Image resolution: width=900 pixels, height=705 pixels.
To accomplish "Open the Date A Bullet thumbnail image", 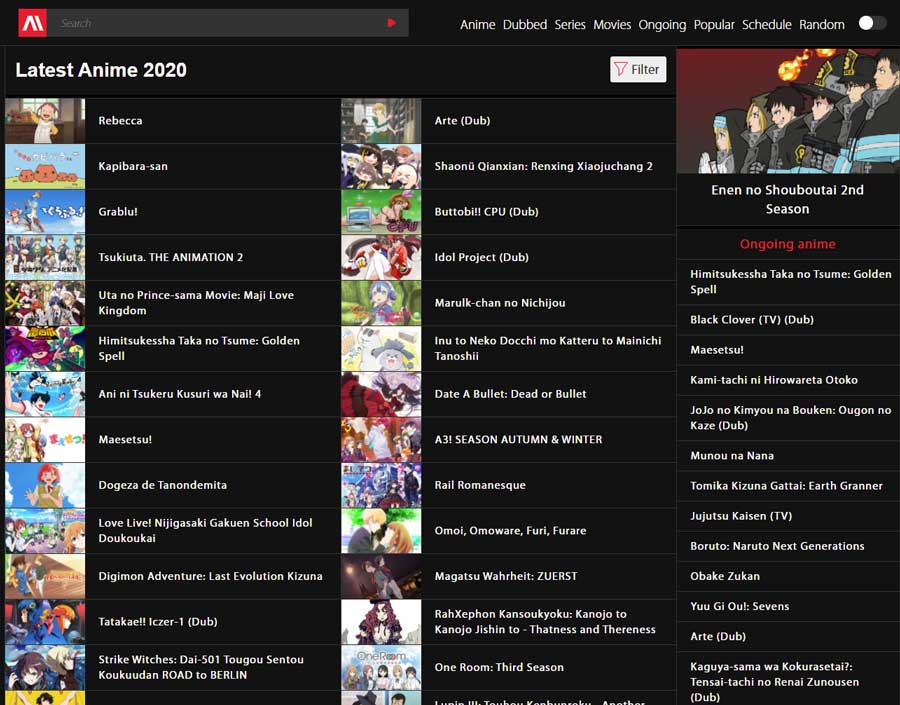I will click(x=381, y=394).
